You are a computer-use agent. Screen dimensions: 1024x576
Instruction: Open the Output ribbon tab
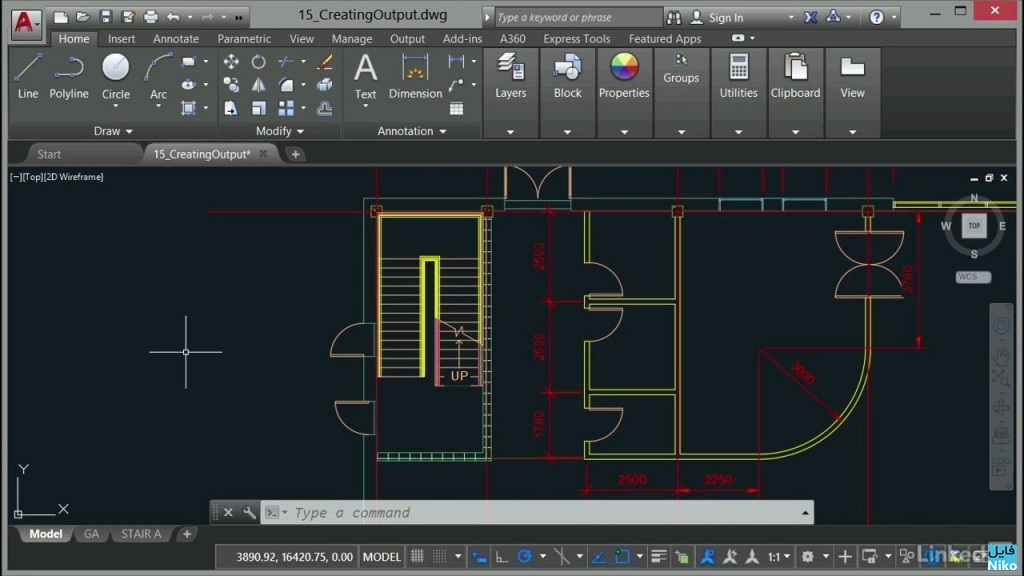click(x=408, y=39)
